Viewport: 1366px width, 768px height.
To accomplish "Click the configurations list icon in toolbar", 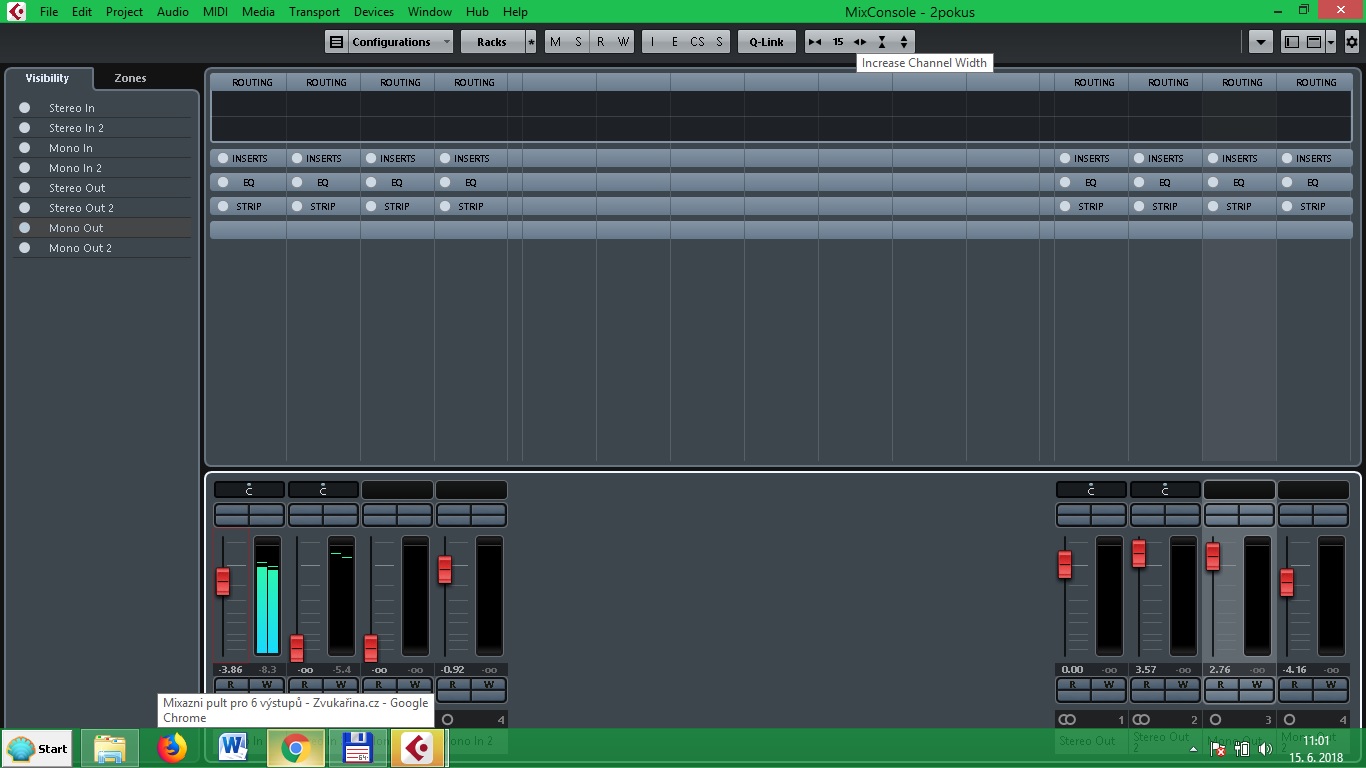I will [336, 42].
